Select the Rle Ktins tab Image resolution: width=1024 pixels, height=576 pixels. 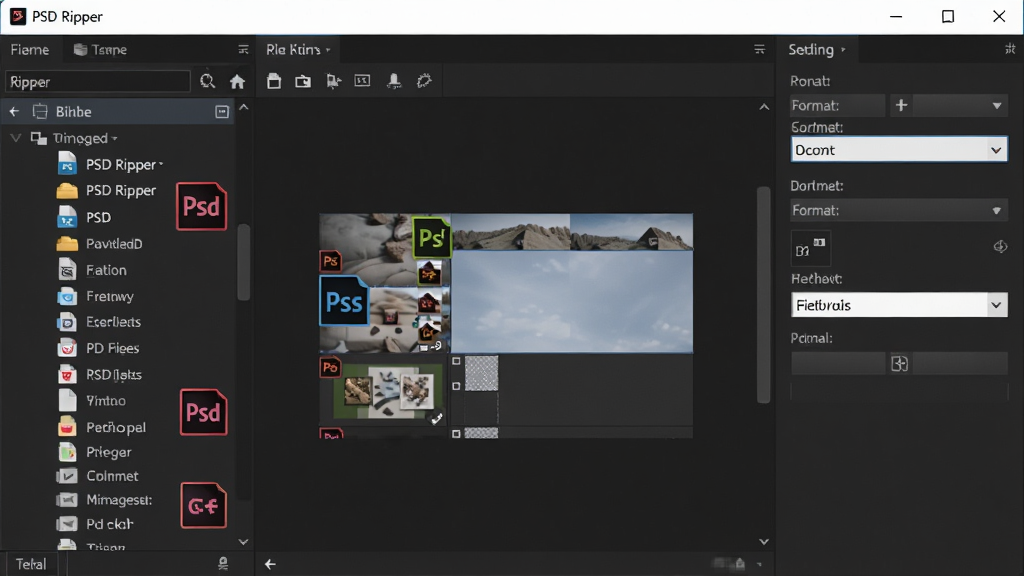click(x=293, y=50)
